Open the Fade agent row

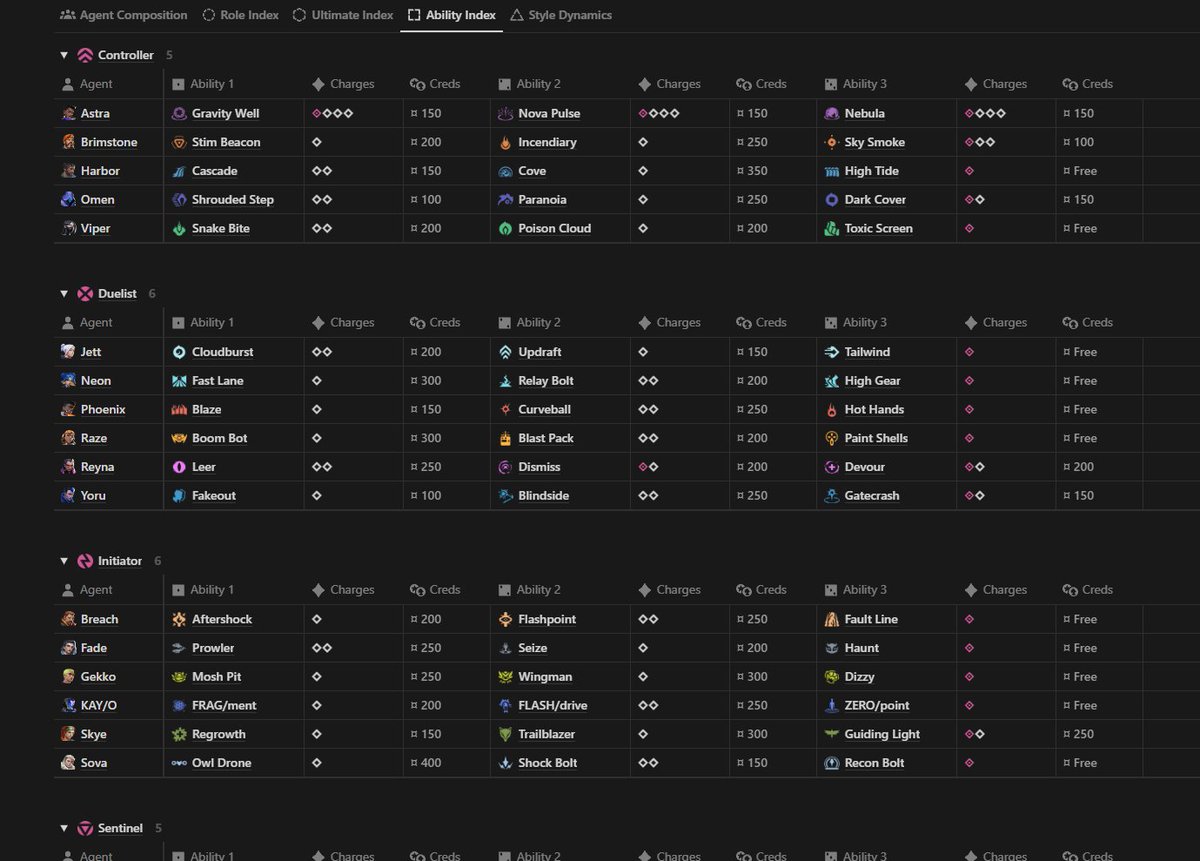pyautogui.click(x=94, y=648)
